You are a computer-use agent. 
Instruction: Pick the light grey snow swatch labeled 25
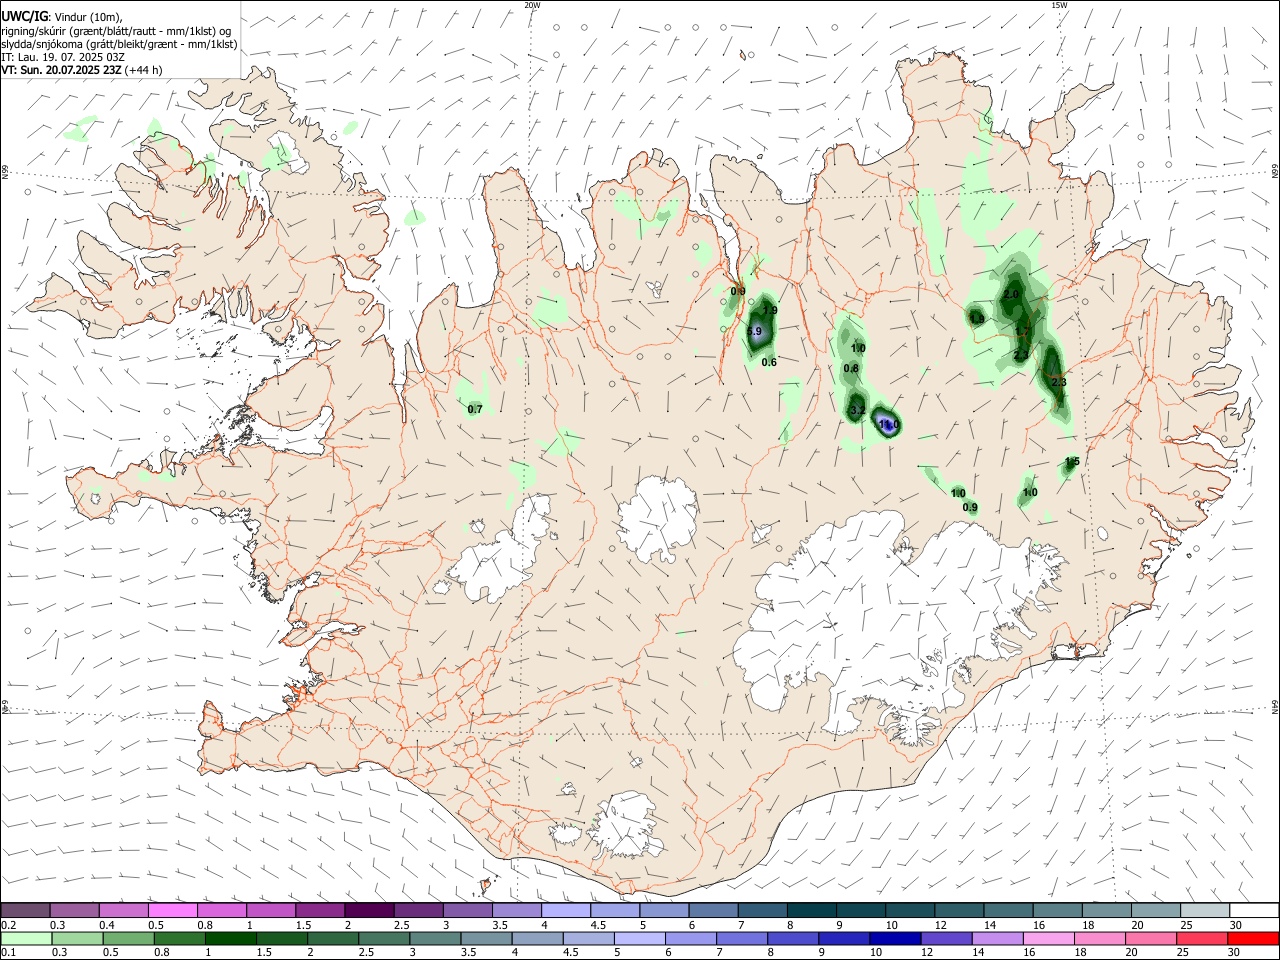[1205, 910]
